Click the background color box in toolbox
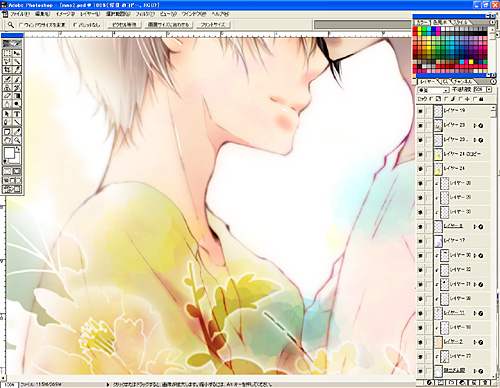Image resolution: width=500 pixels, height=388 pixels. tap(17, 159)
